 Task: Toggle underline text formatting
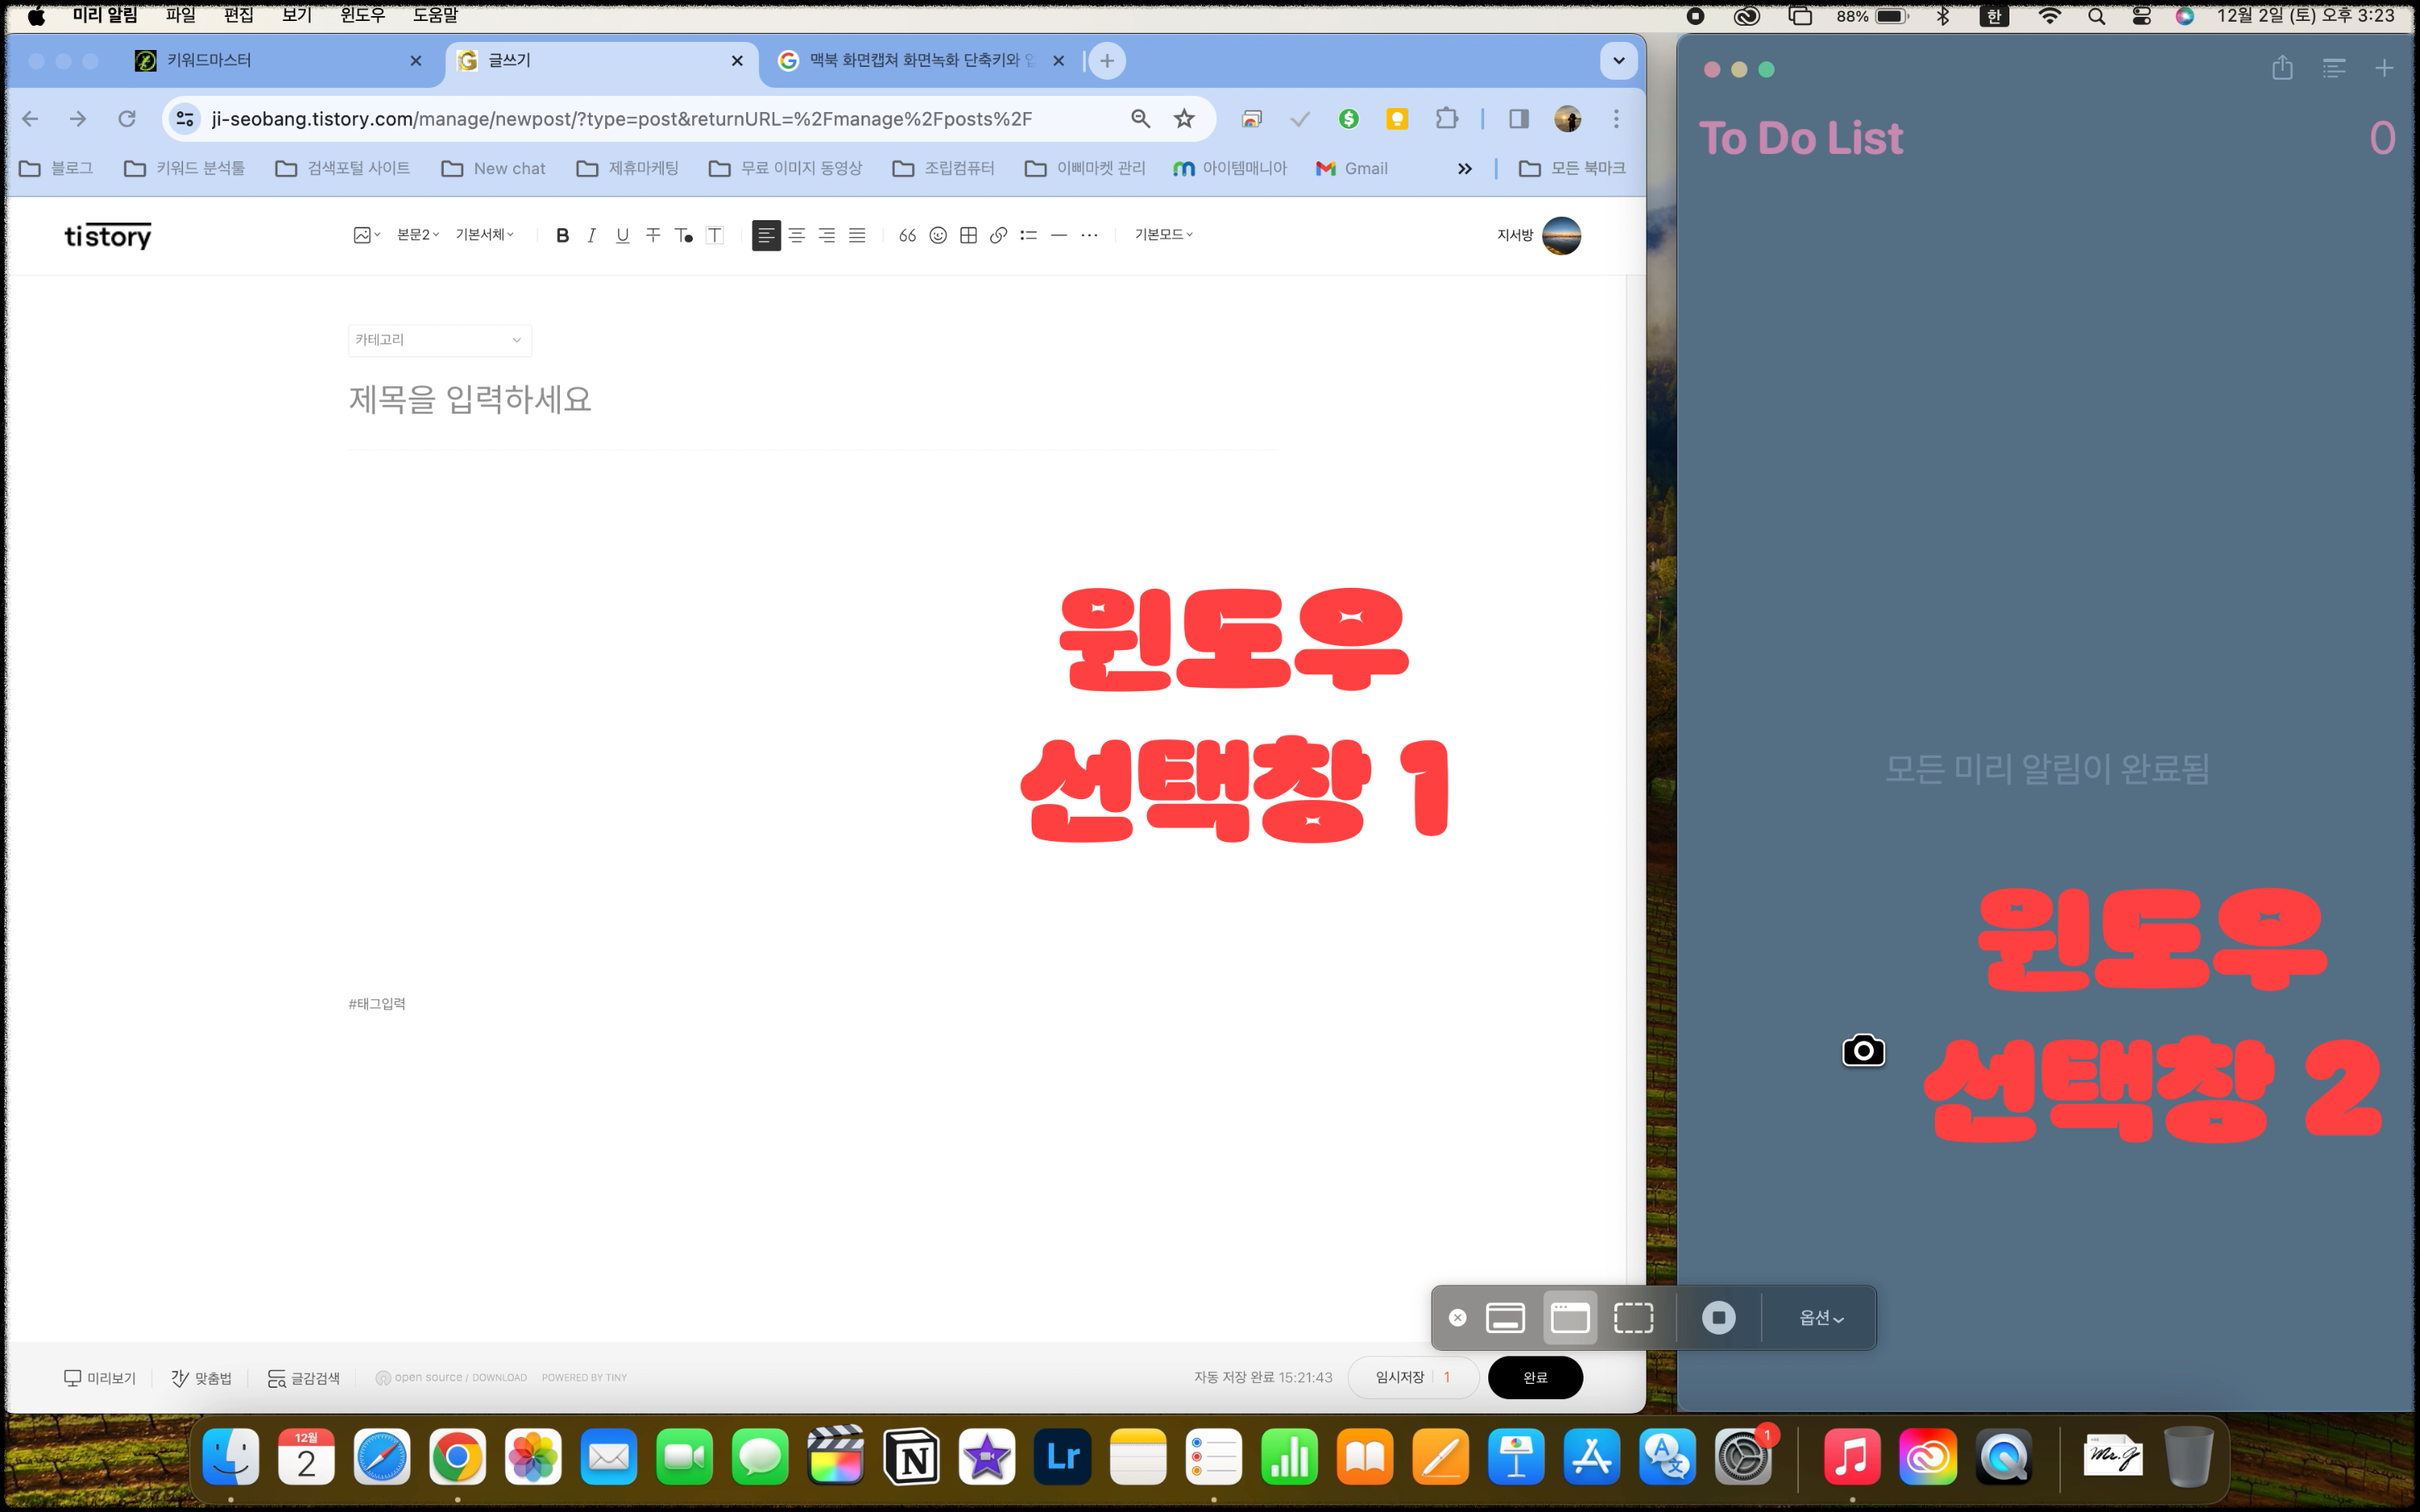(x=622, y=235)
